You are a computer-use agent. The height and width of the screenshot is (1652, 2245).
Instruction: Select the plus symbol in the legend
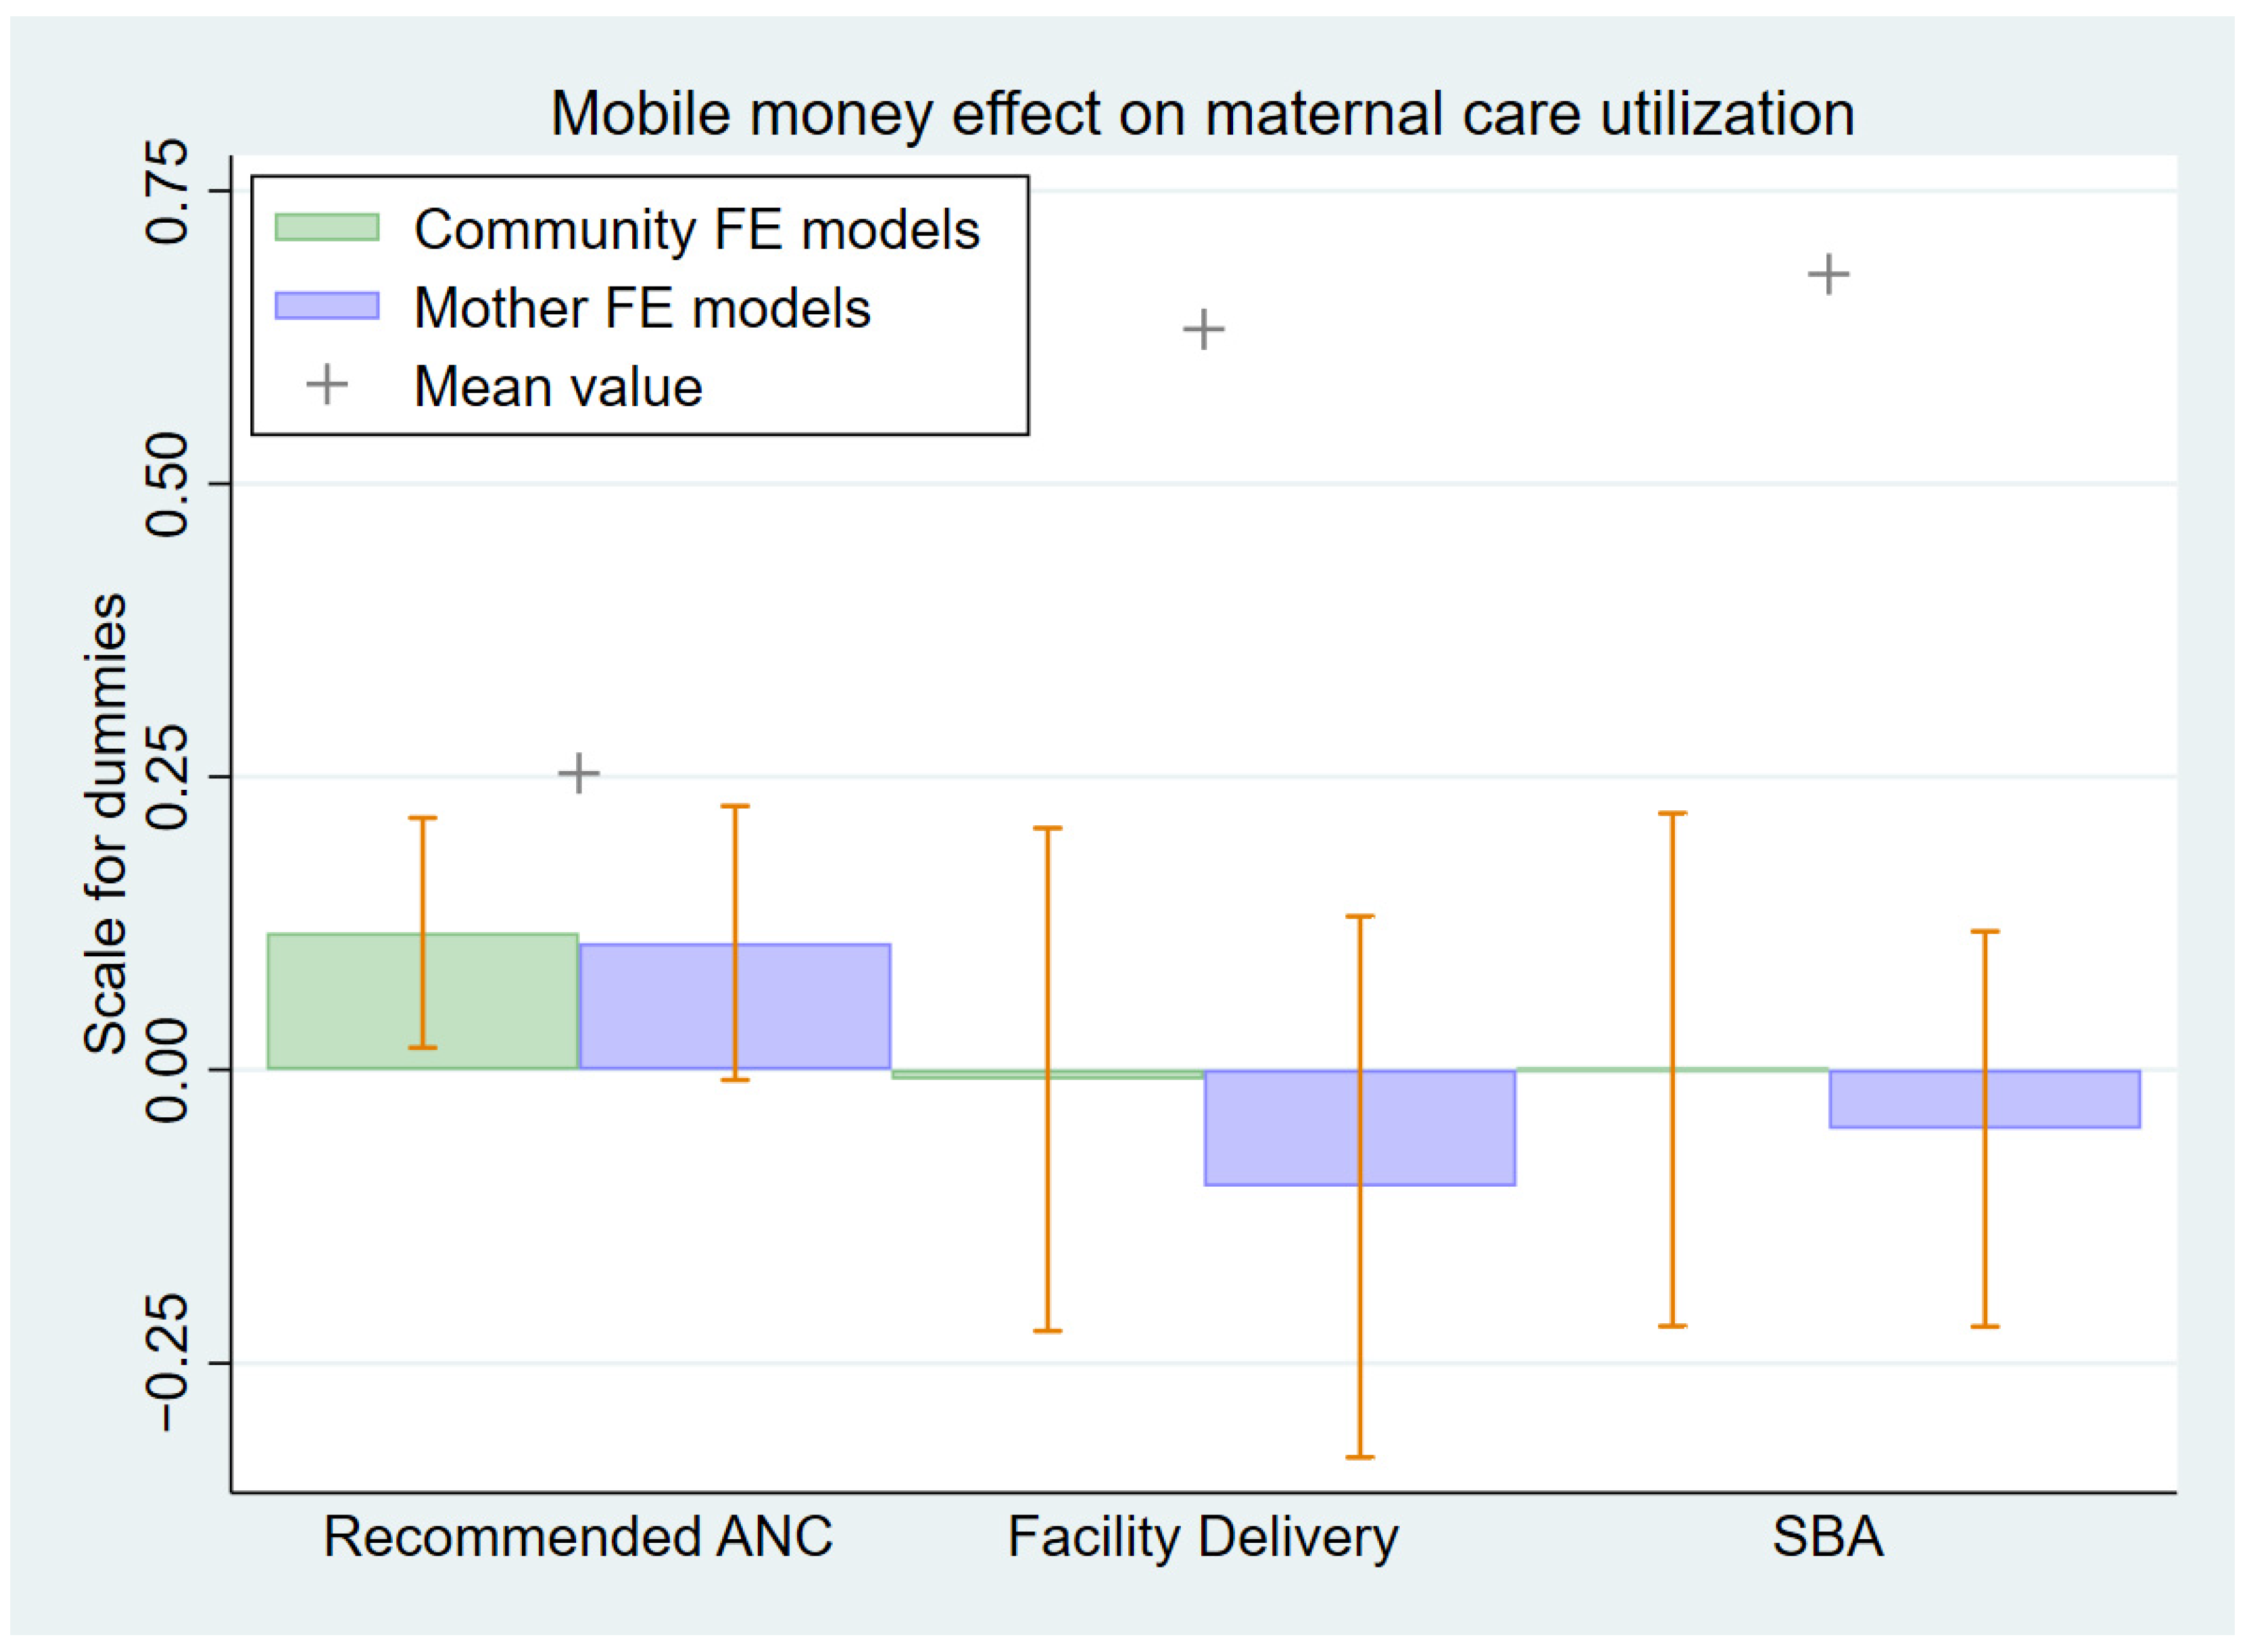pyautogui.click(x=326, y=385)
